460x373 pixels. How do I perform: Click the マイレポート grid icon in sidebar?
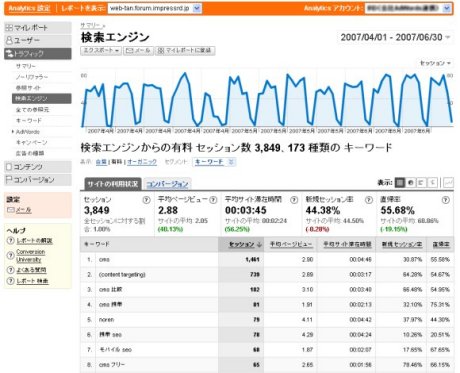9,28
